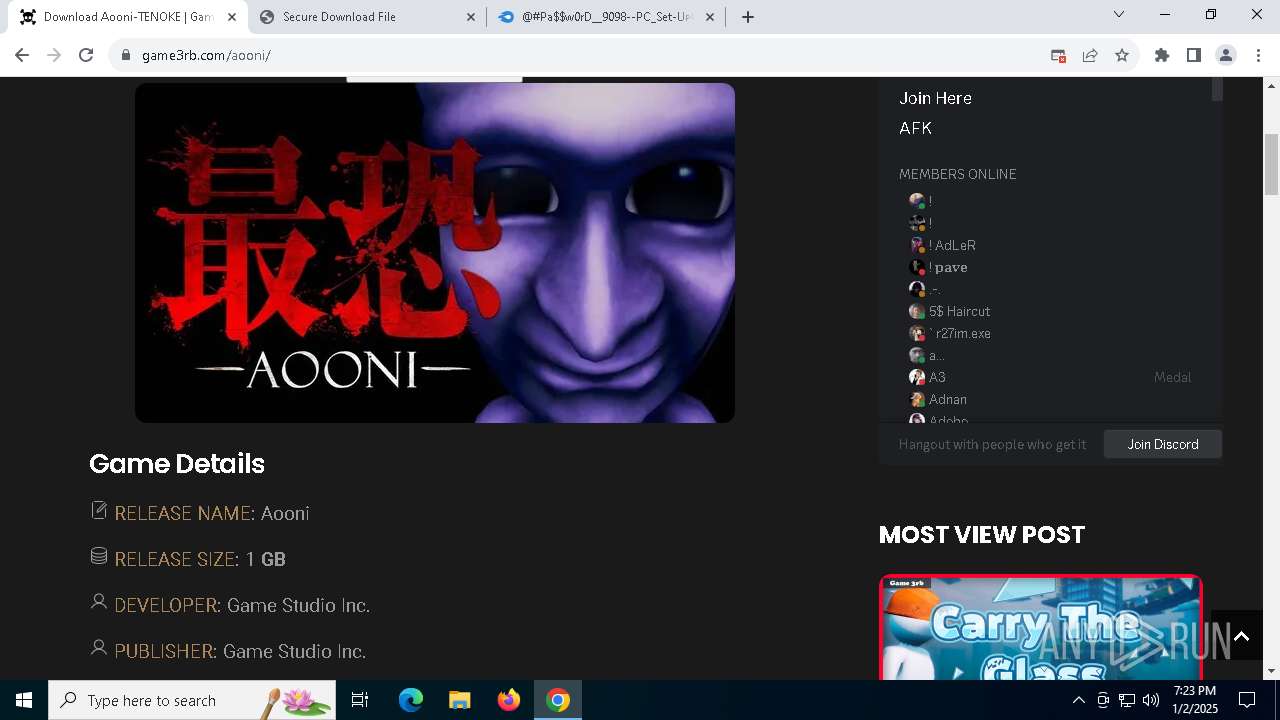The height and width of the screenshot is (720, 1280).
Task: Toggle Chrome side panel
Action: [1194, 55]
